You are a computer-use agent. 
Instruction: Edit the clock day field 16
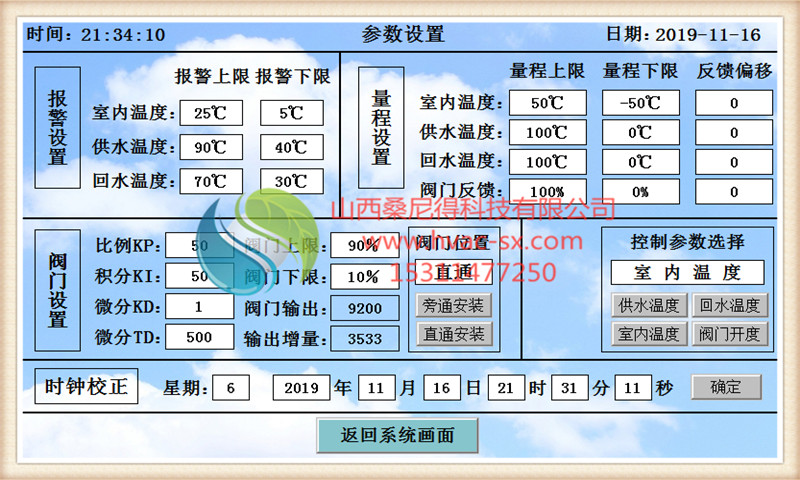[x=441, y=388]
